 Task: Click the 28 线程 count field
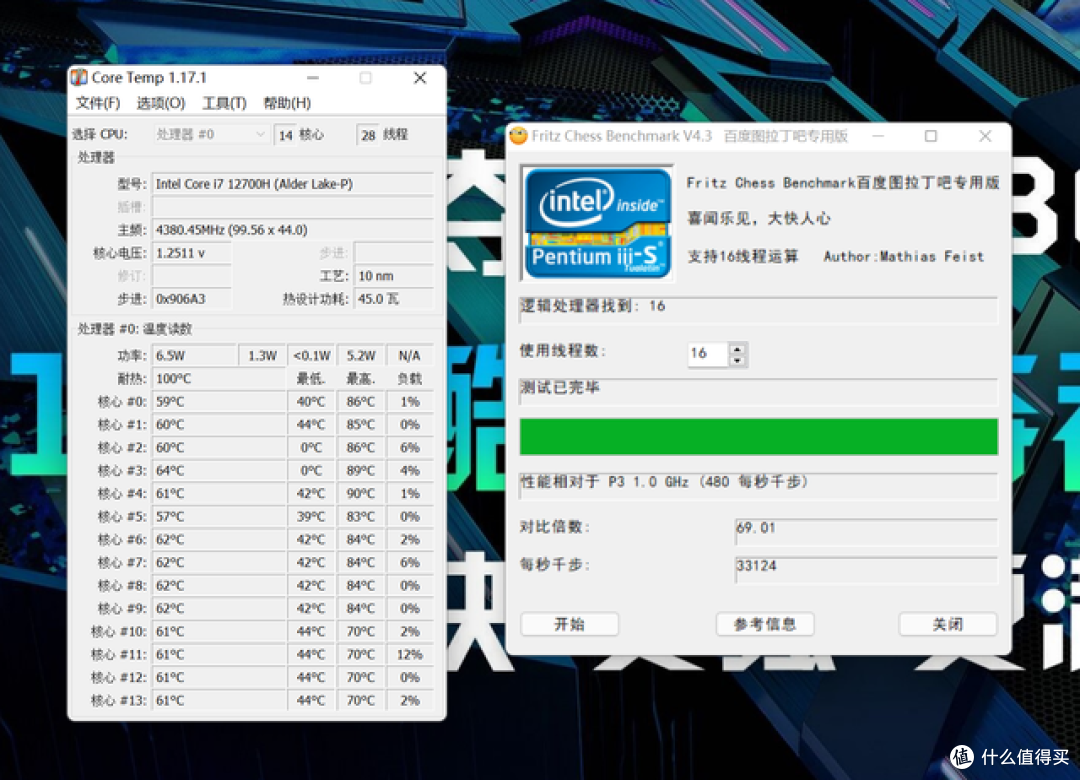(x=368, y=135)
